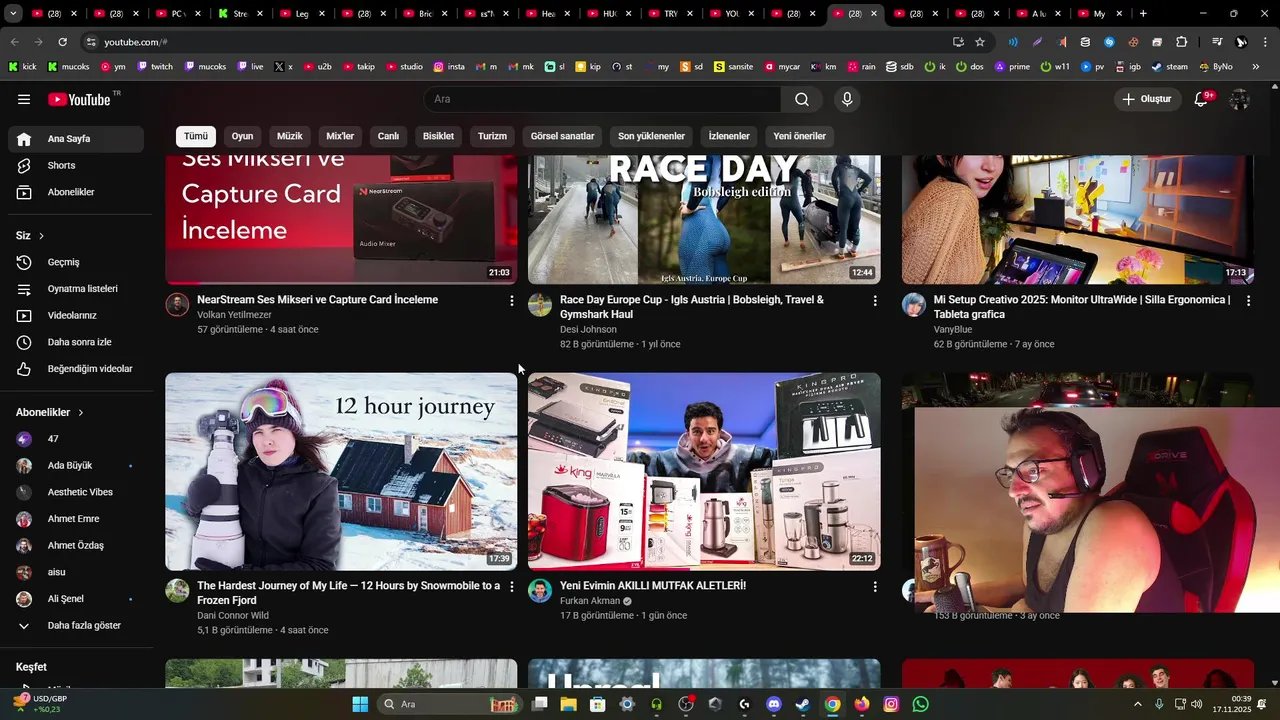
Task: Open the notifications bell
Action: [1202, 99]
